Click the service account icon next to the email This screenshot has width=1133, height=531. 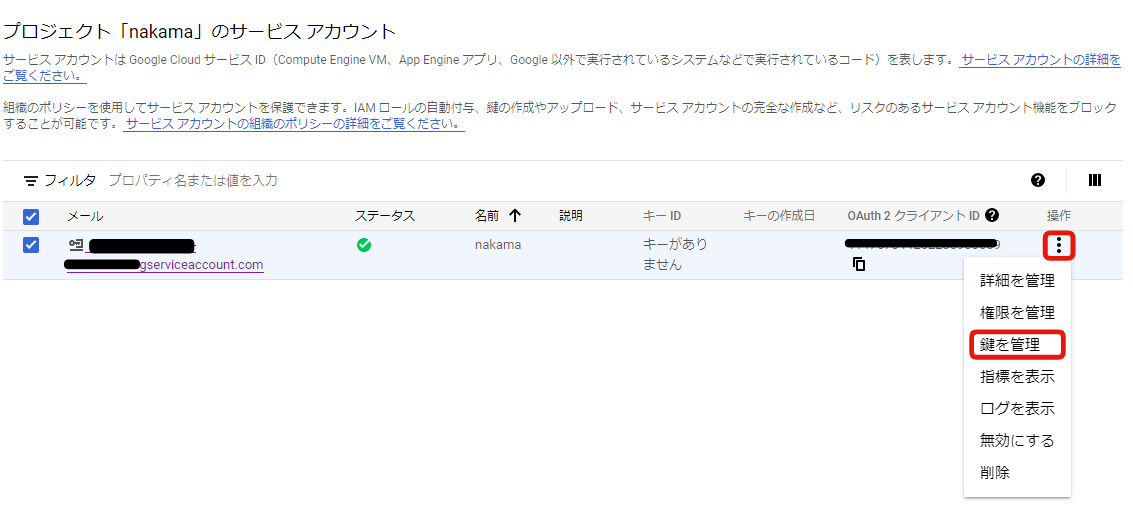coord(76,245)
